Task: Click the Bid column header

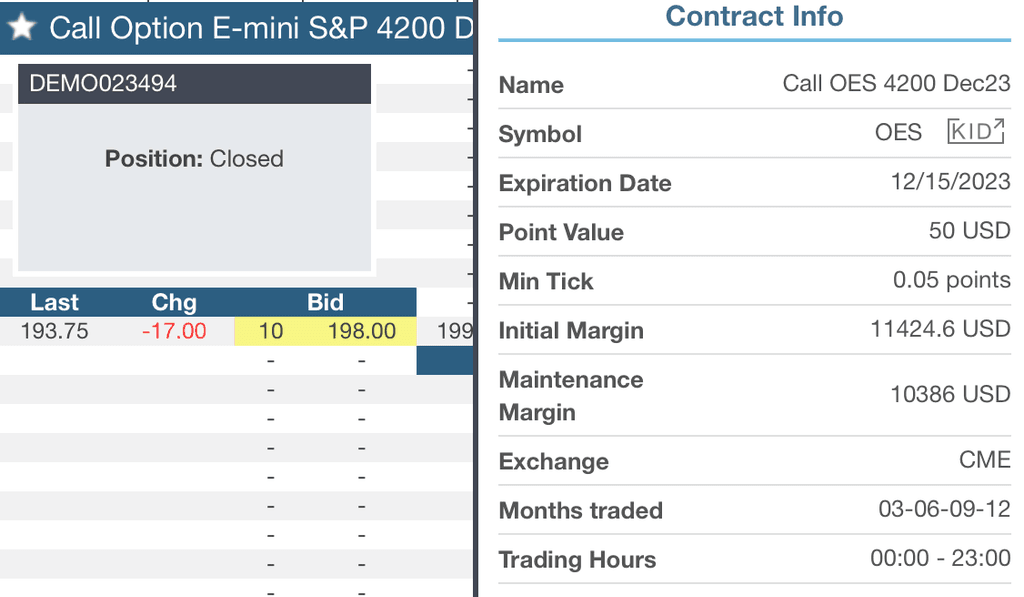Action: pos(325,302)
